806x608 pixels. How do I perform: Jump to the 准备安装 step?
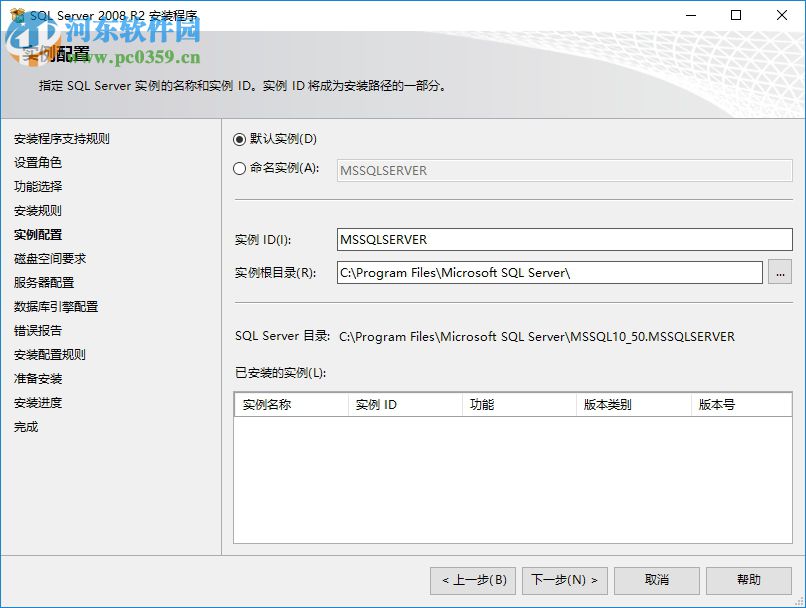38,378
